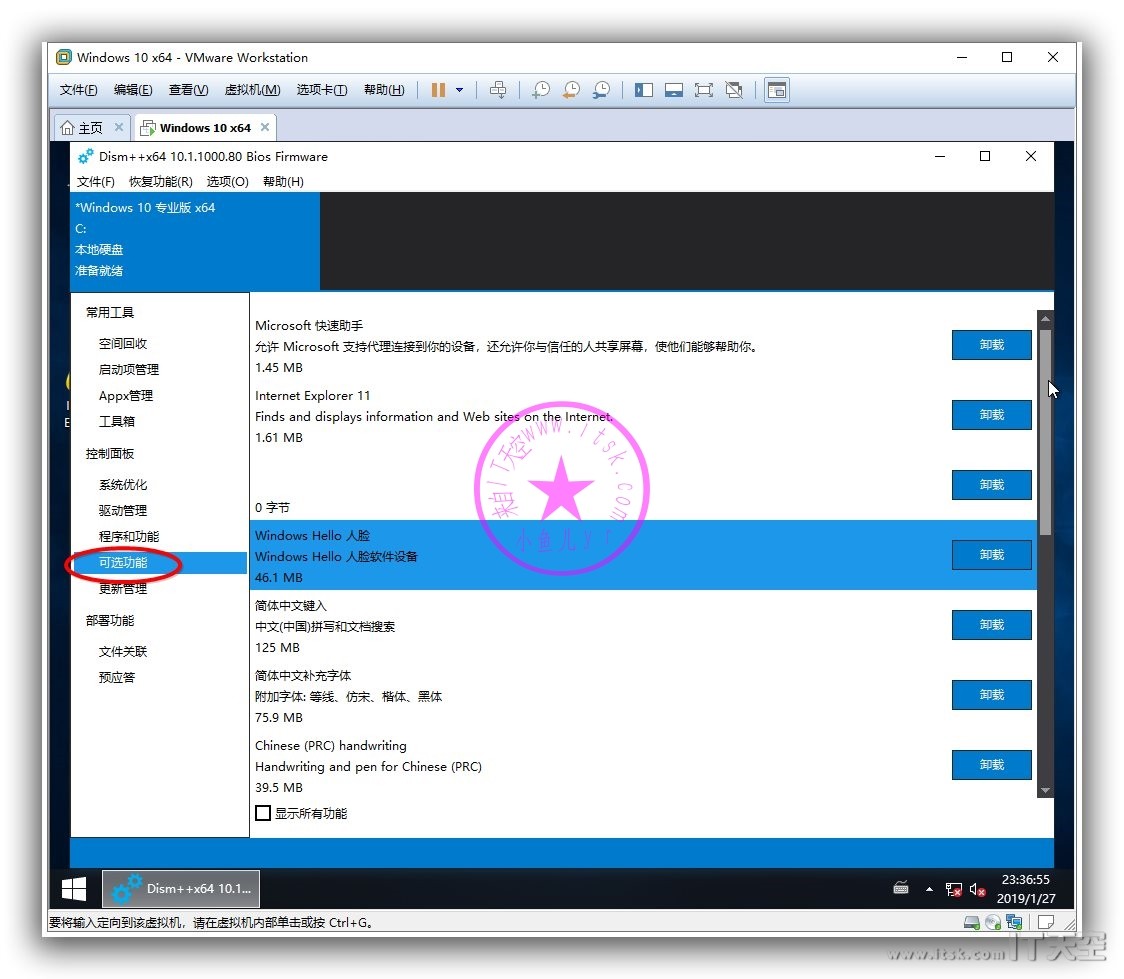Click Send Ctrl+Alt+Del toolbar icon
The height and width of the screenshot is (979, 1124).
point(498,90)
